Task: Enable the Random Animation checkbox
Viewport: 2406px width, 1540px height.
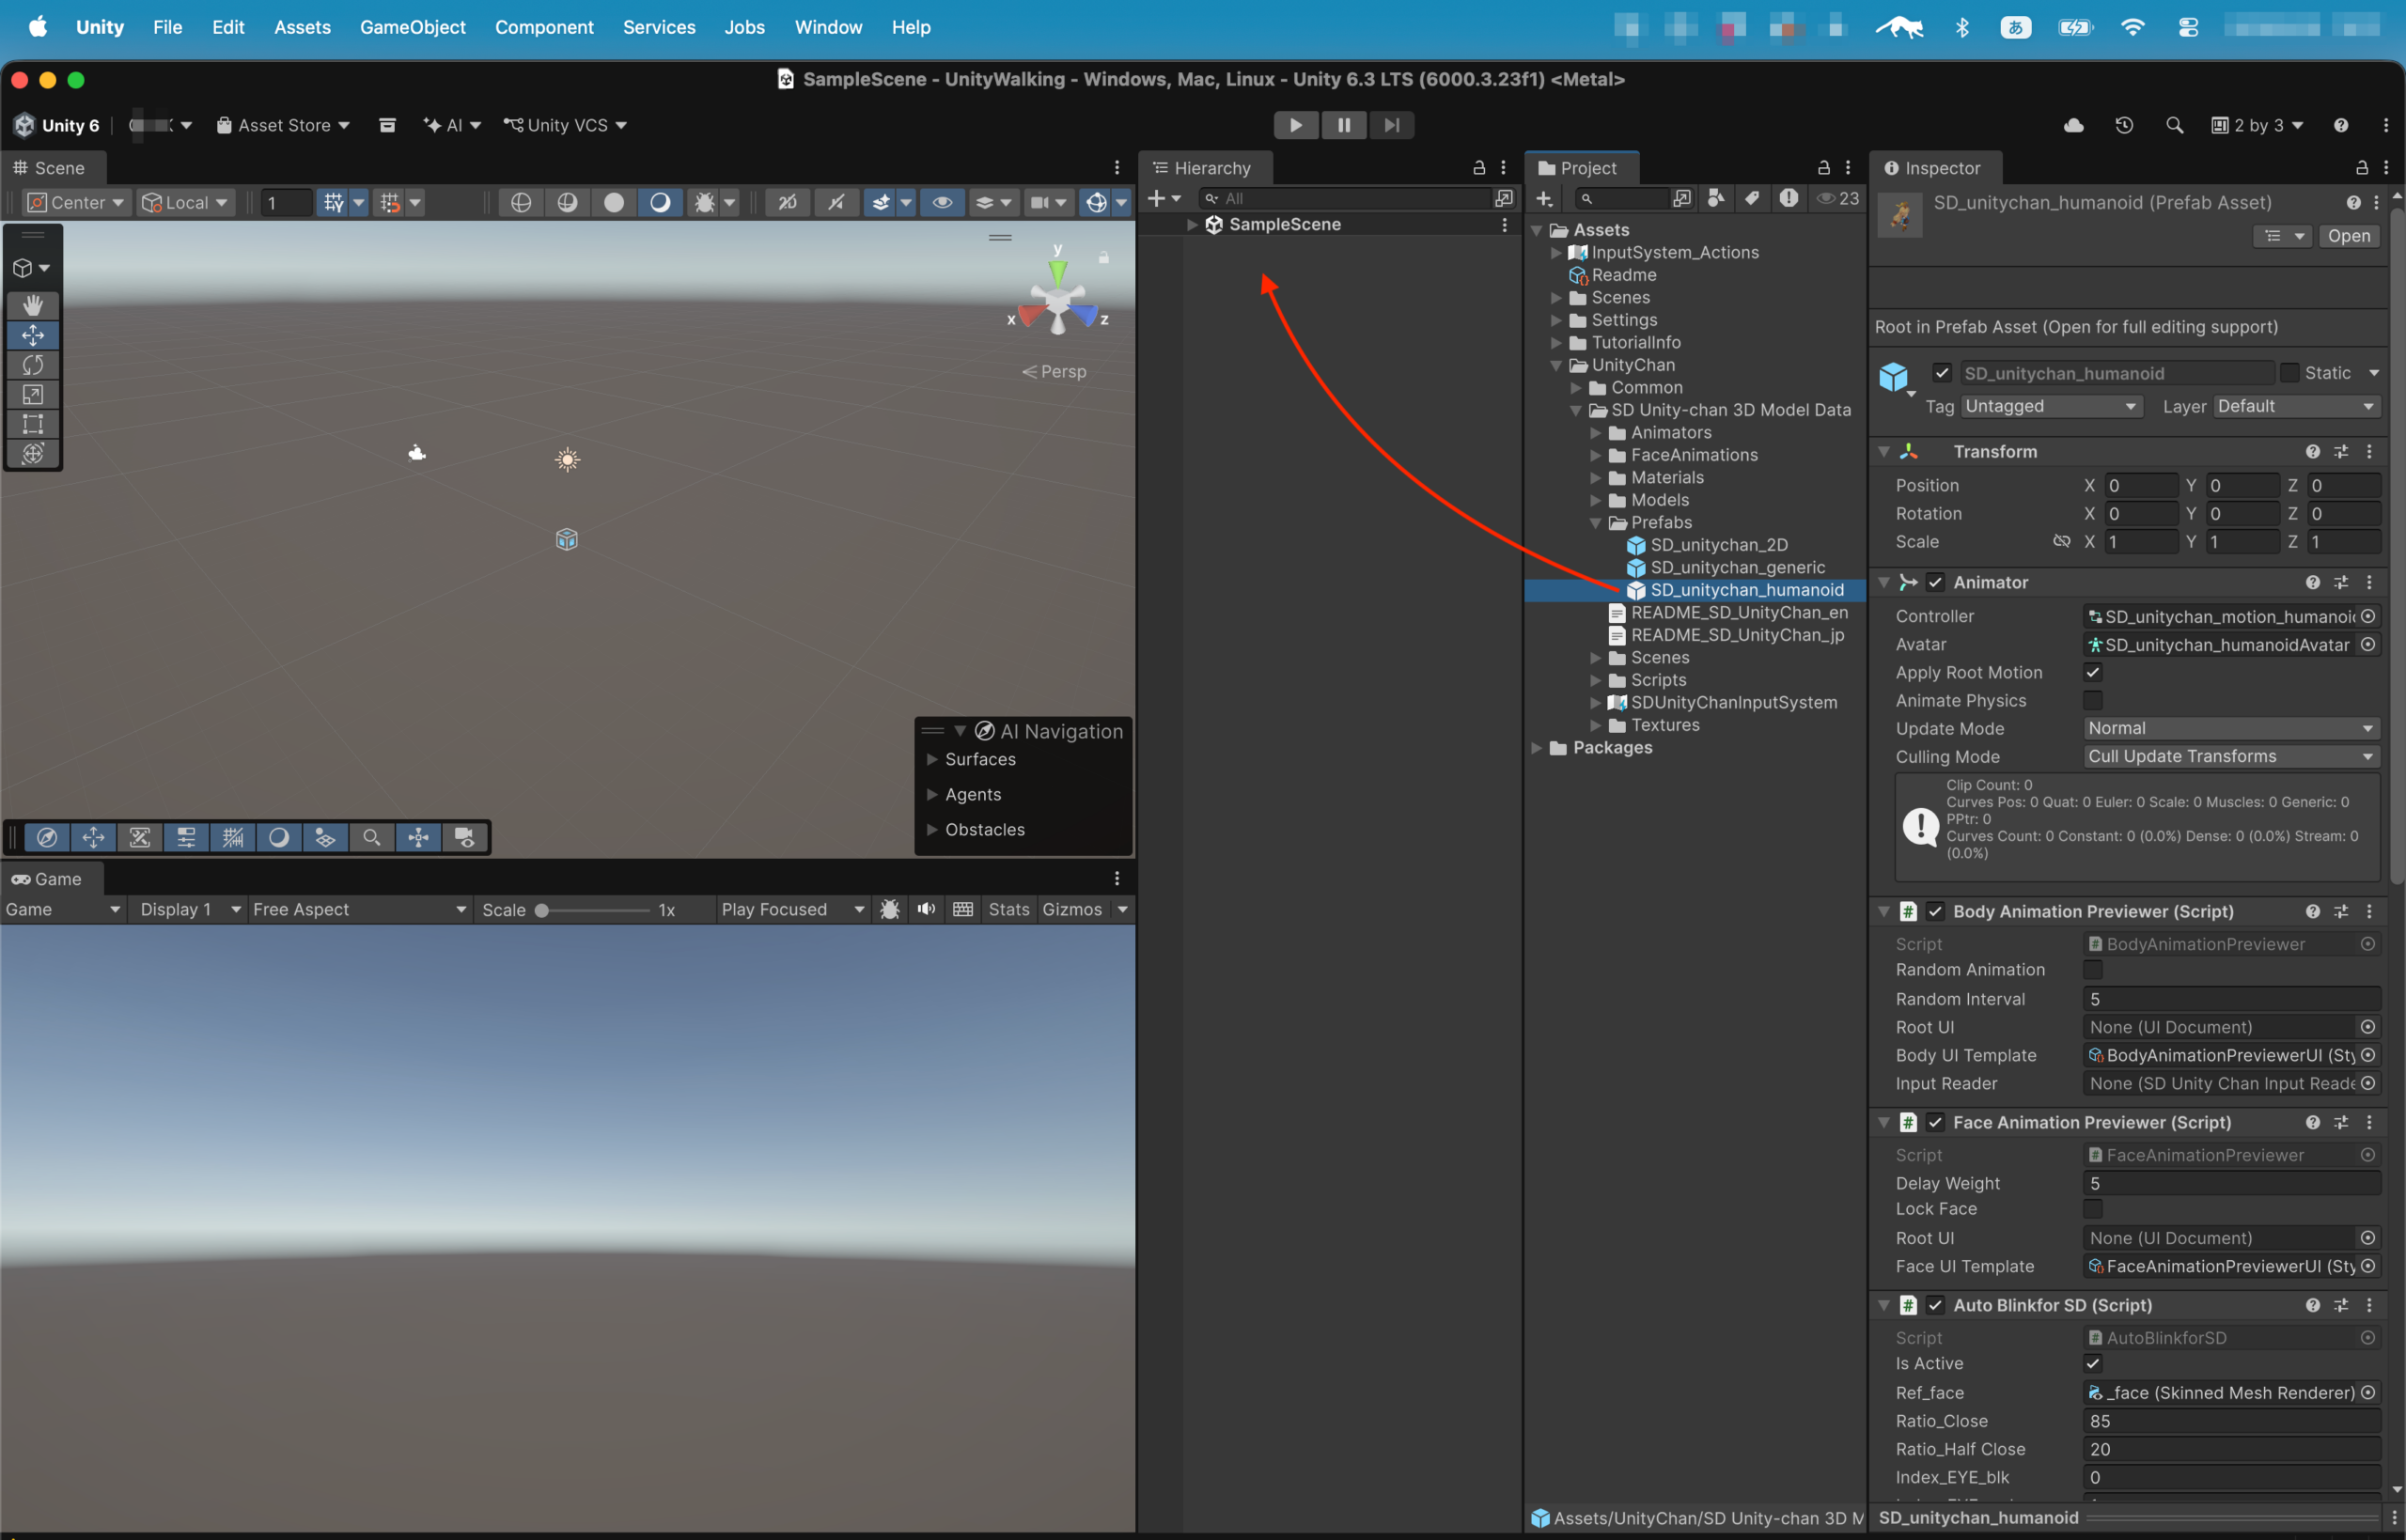Action: tap(2092, 969)
